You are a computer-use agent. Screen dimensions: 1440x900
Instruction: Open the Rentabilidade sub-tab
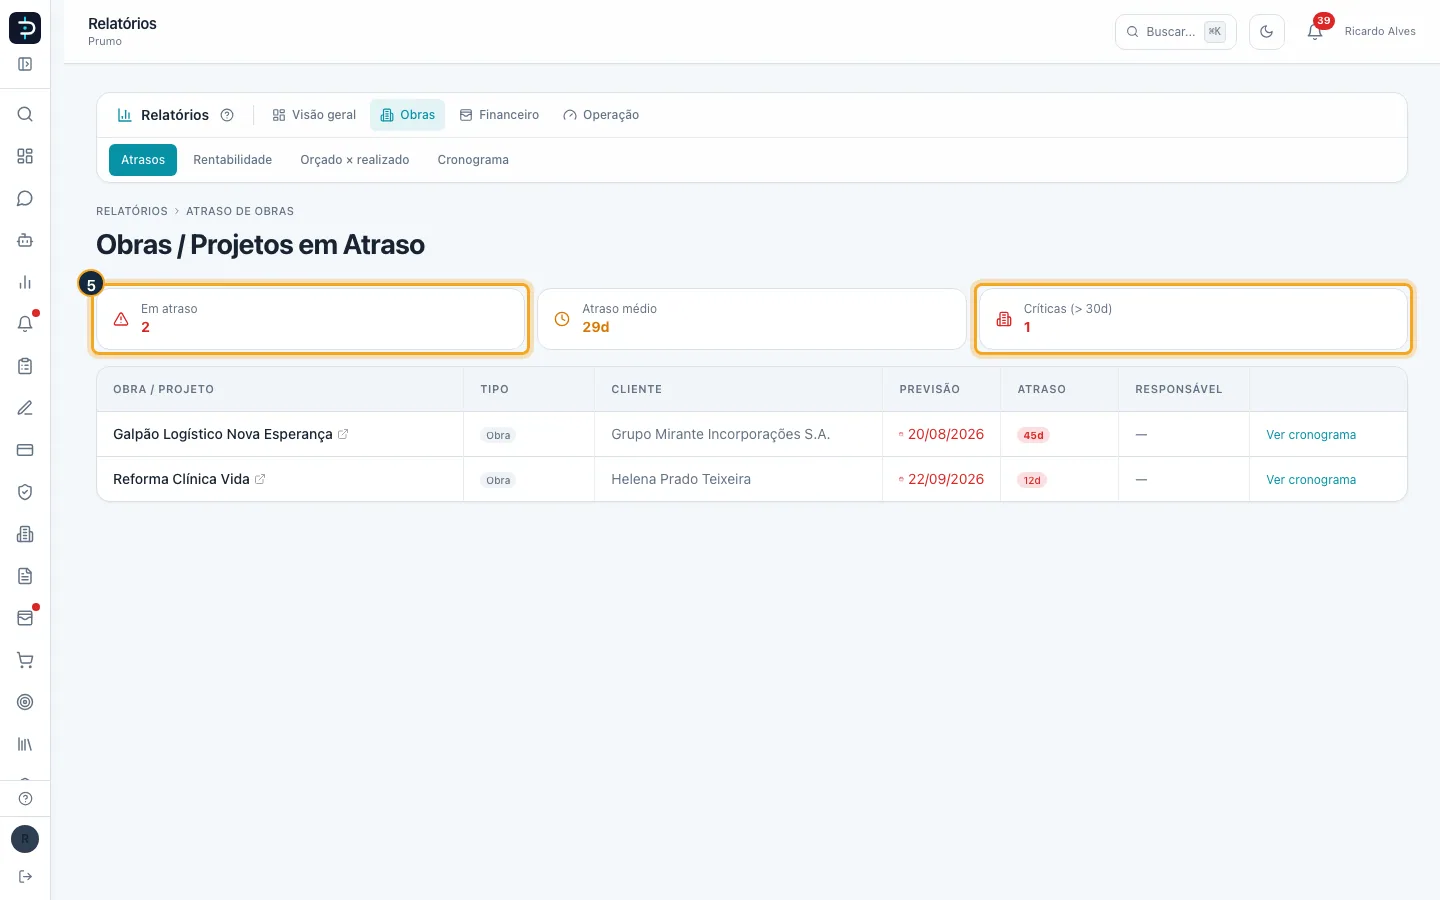tap(233, 160)
